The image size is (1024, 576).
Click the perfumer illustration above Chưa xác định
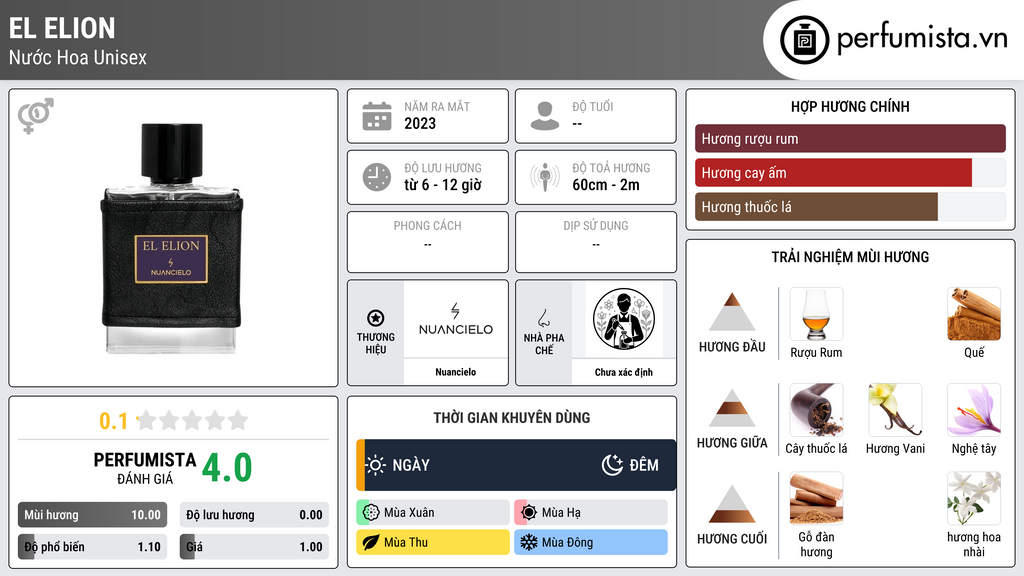click(624, 319)
